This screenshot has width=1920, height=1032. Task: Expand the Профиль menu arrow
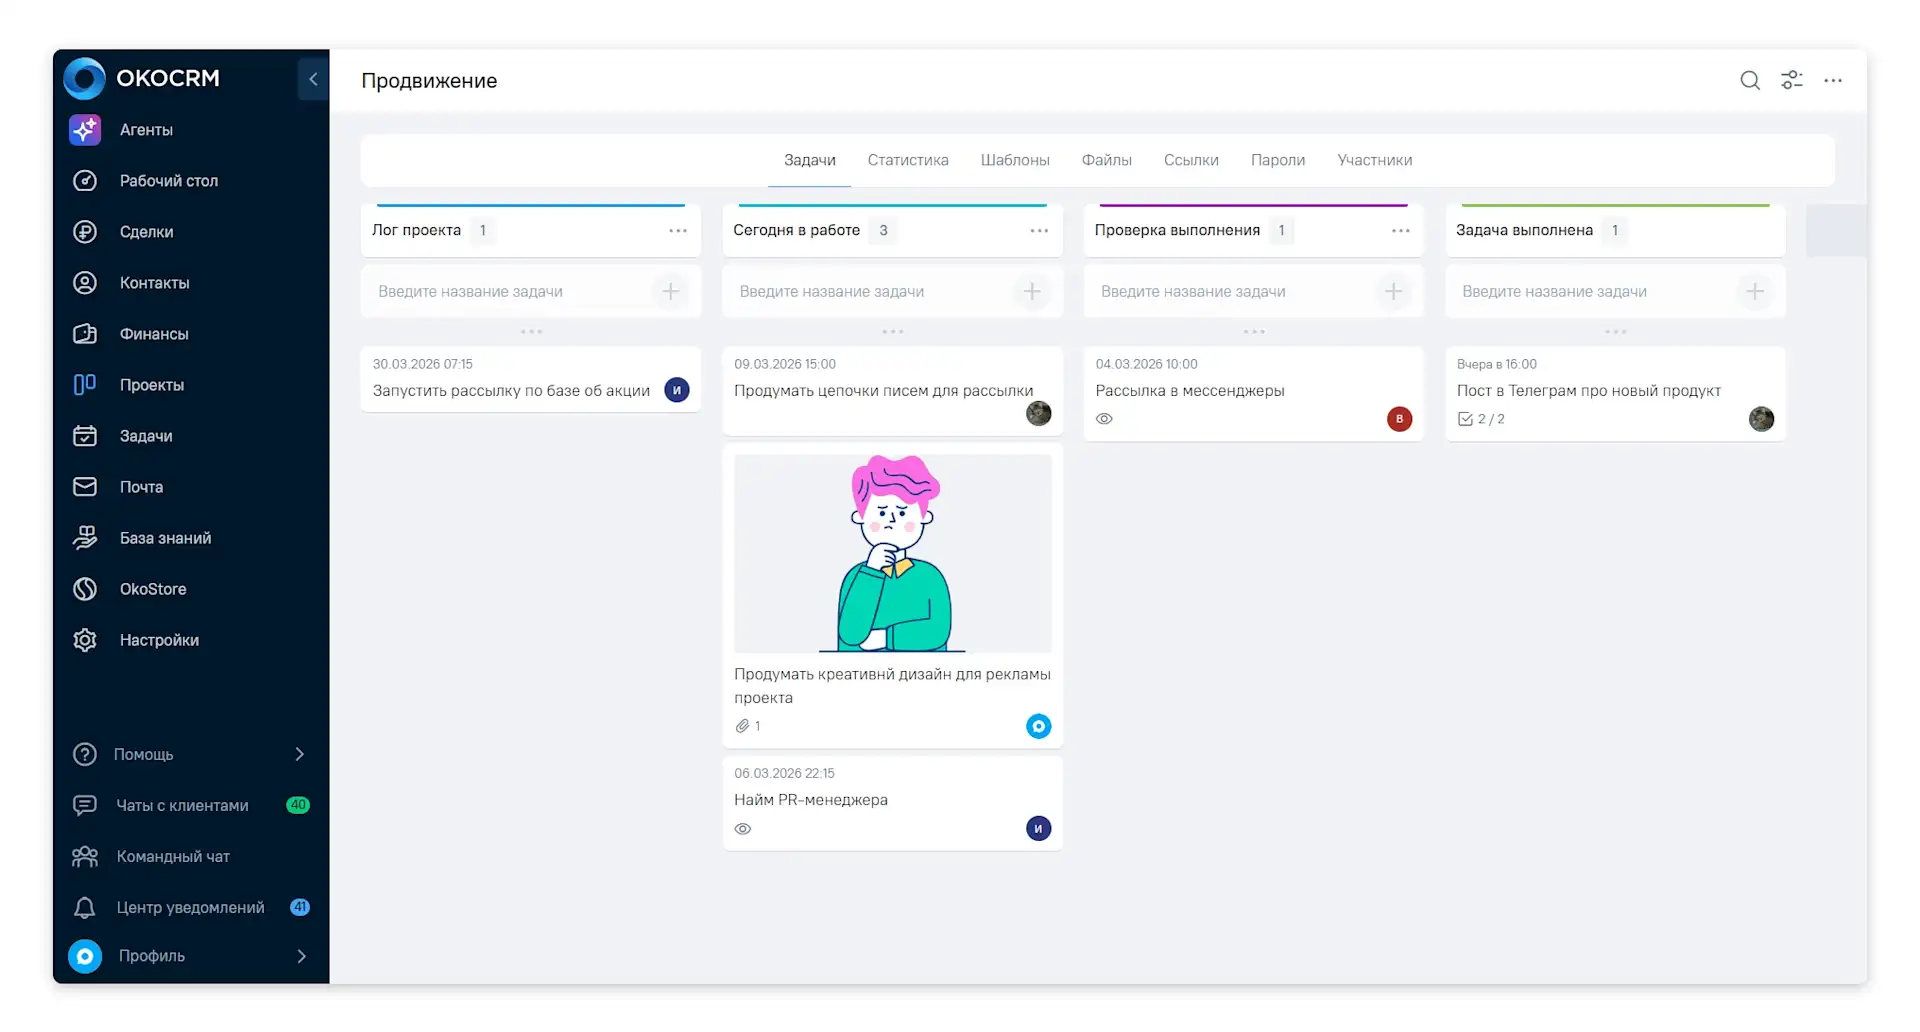click(x=302, y=956)
